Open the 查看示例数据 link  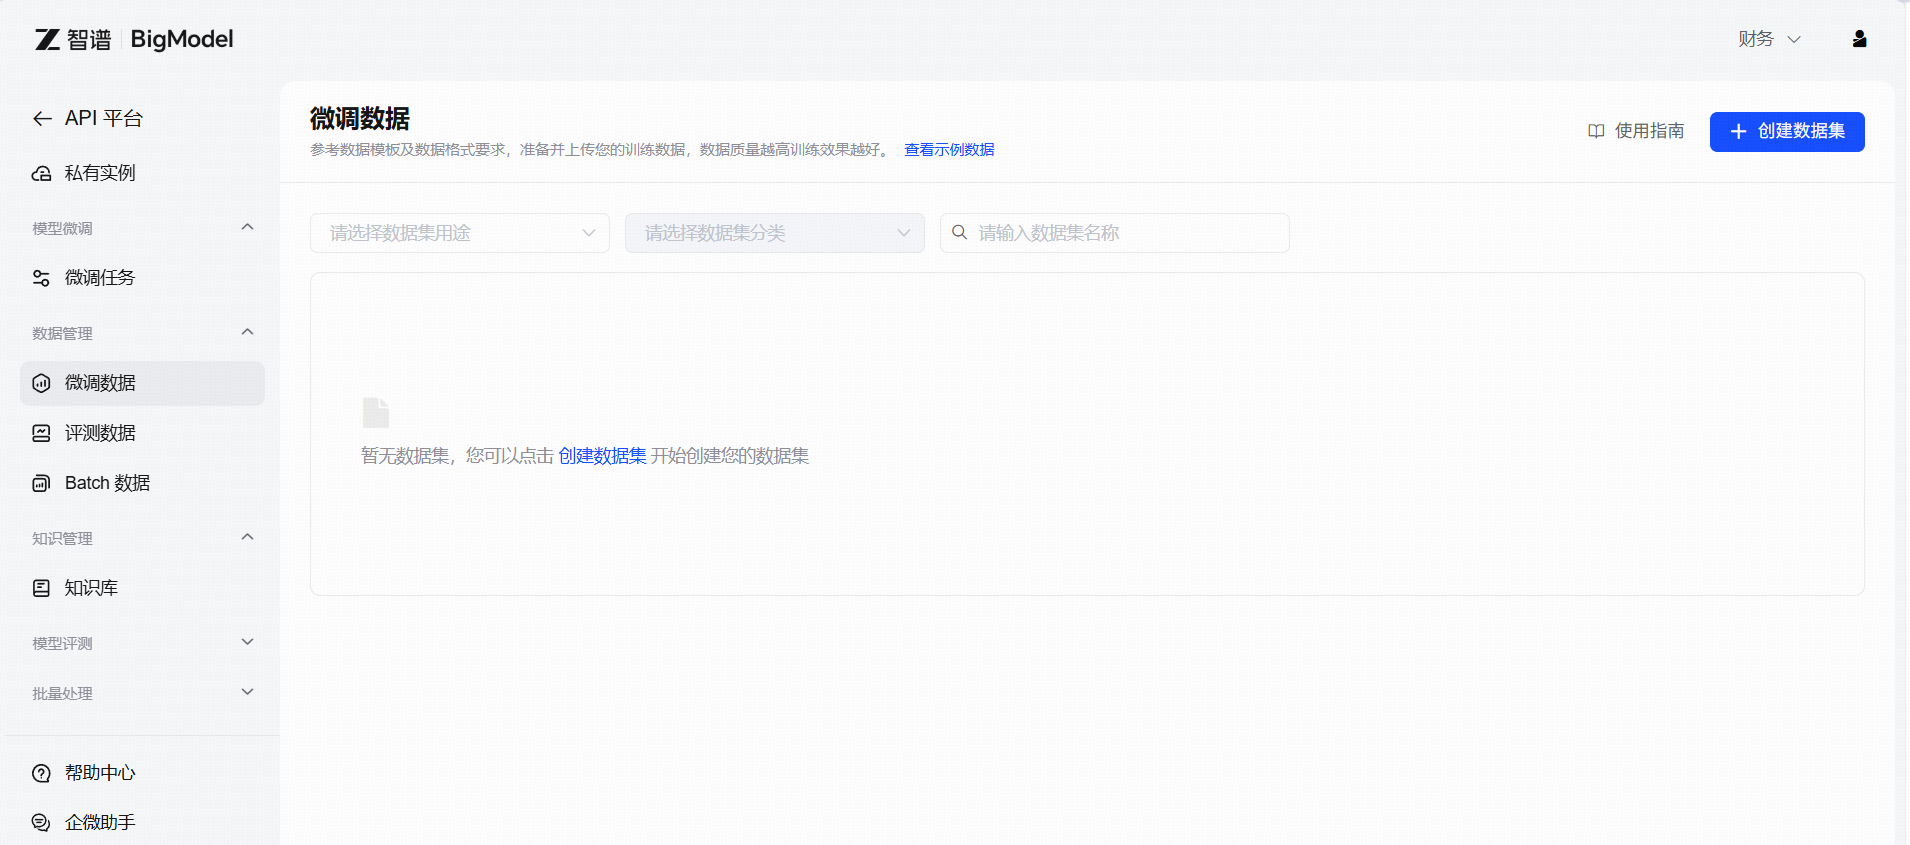point(949,150)
